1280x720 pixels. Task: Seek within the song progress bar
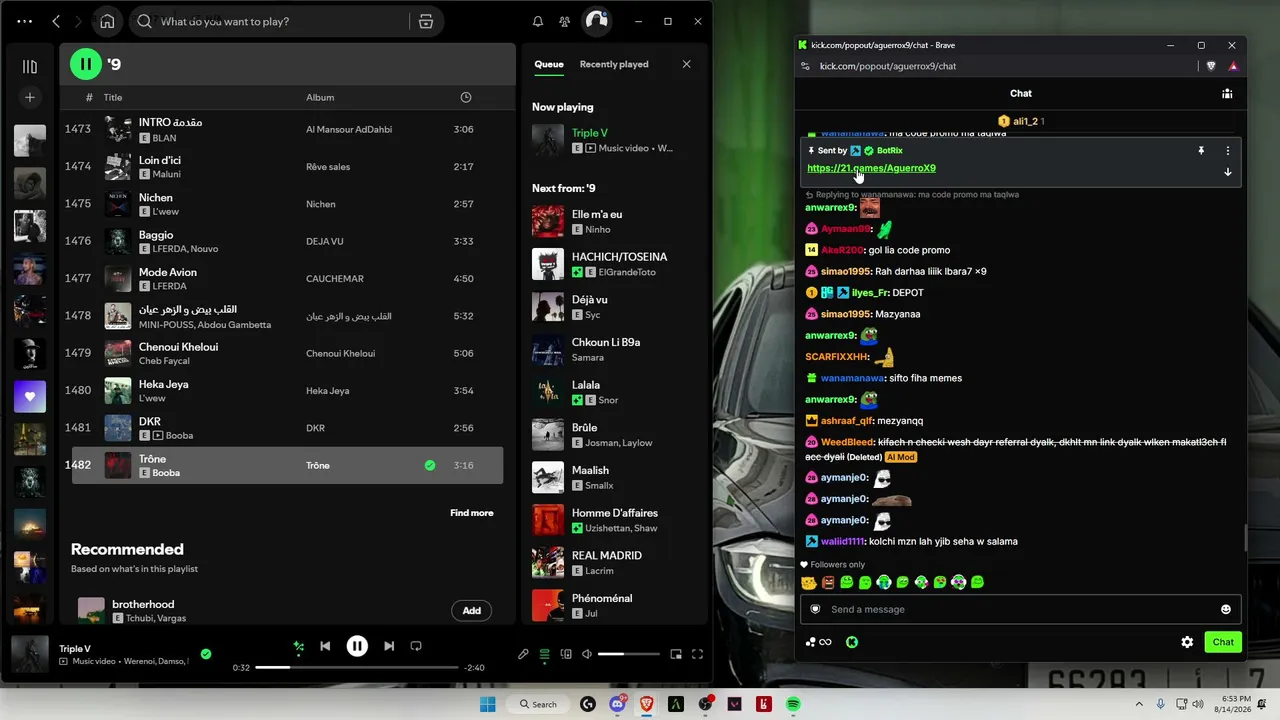(x=356, y=667)
